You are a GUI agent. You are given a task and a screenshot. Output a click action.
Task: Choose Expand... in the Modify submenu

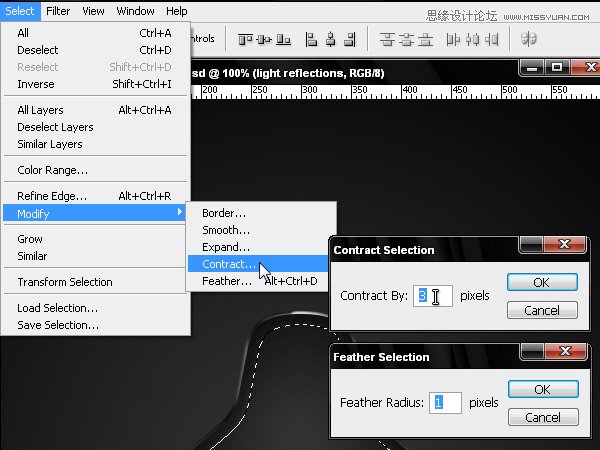[261, 247]
